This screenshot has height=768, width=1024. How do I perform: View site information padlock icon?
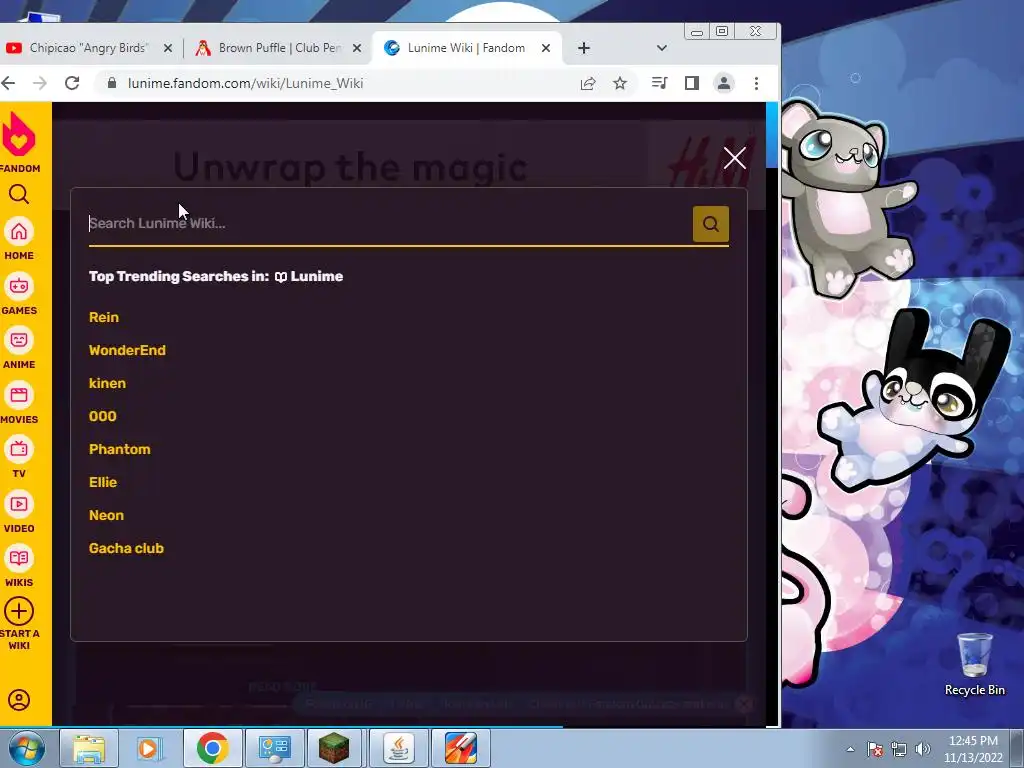(112, 83)
